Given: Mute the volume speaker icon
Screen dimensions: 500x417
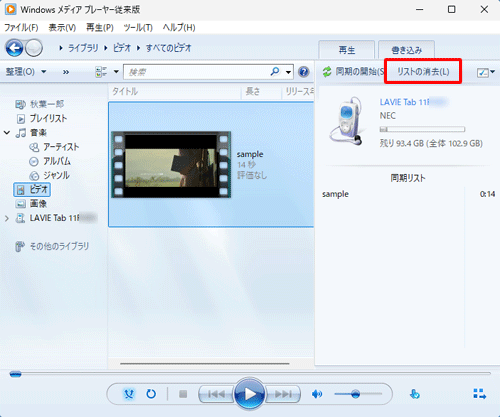Looking at the screenshot, I should click(317, 394).
